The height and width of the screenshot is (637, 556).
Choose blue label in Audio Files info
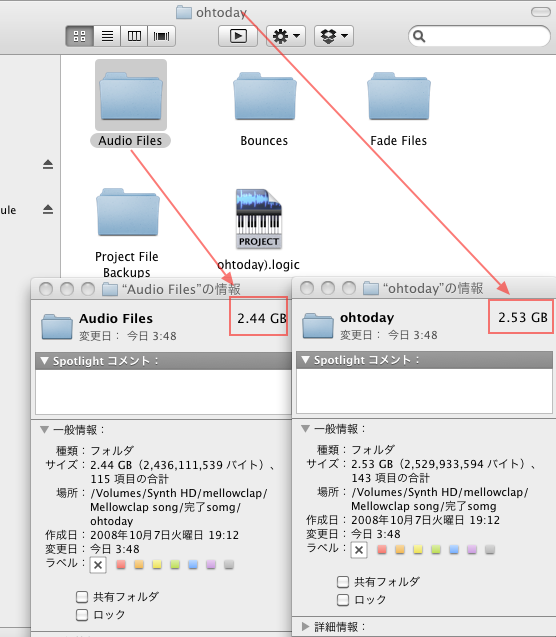tap(193, 564)
